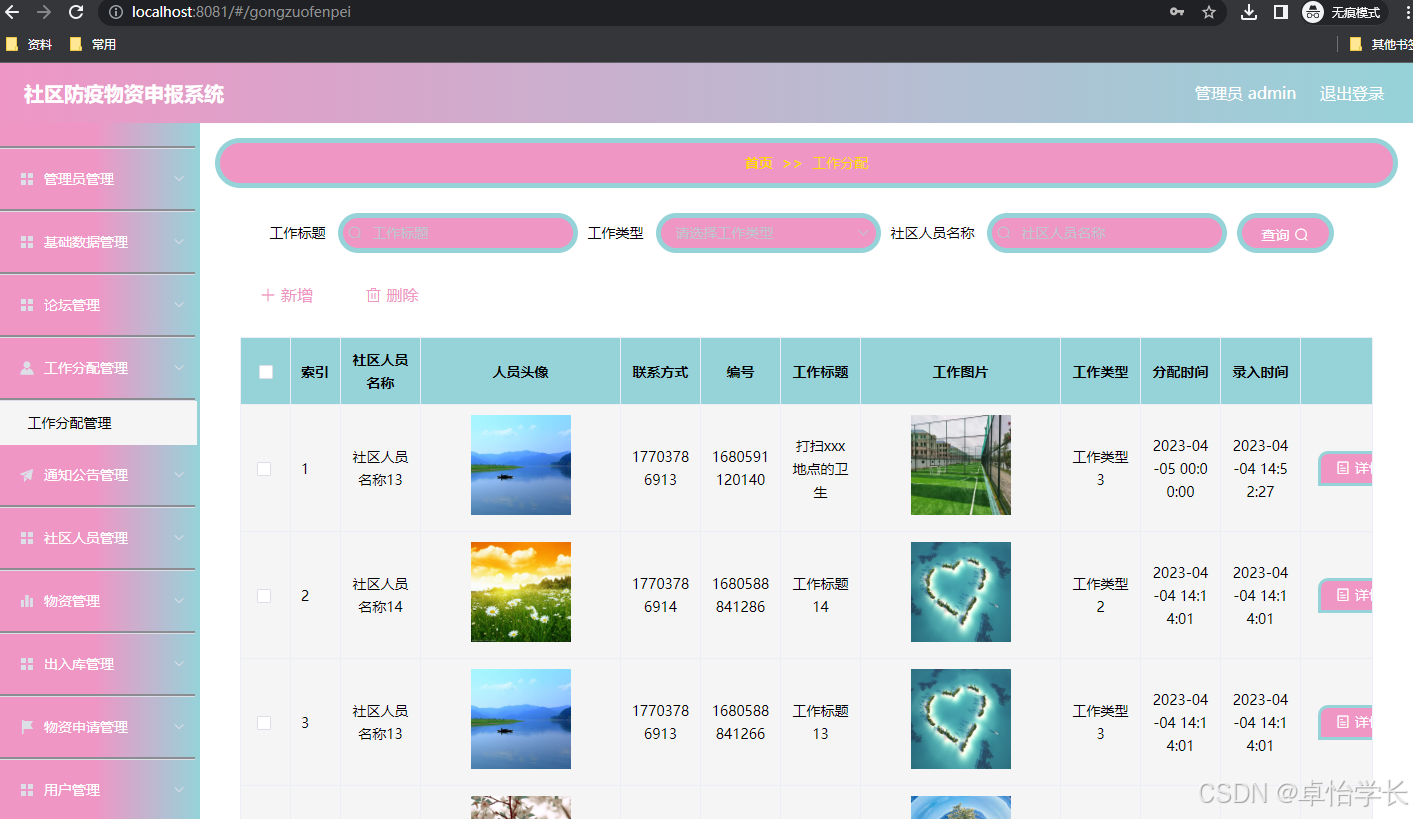The height and width of the screenshot is (819, 1413).
Task: Open the daisy field avatar in row 2
Action: coord(521,592)
